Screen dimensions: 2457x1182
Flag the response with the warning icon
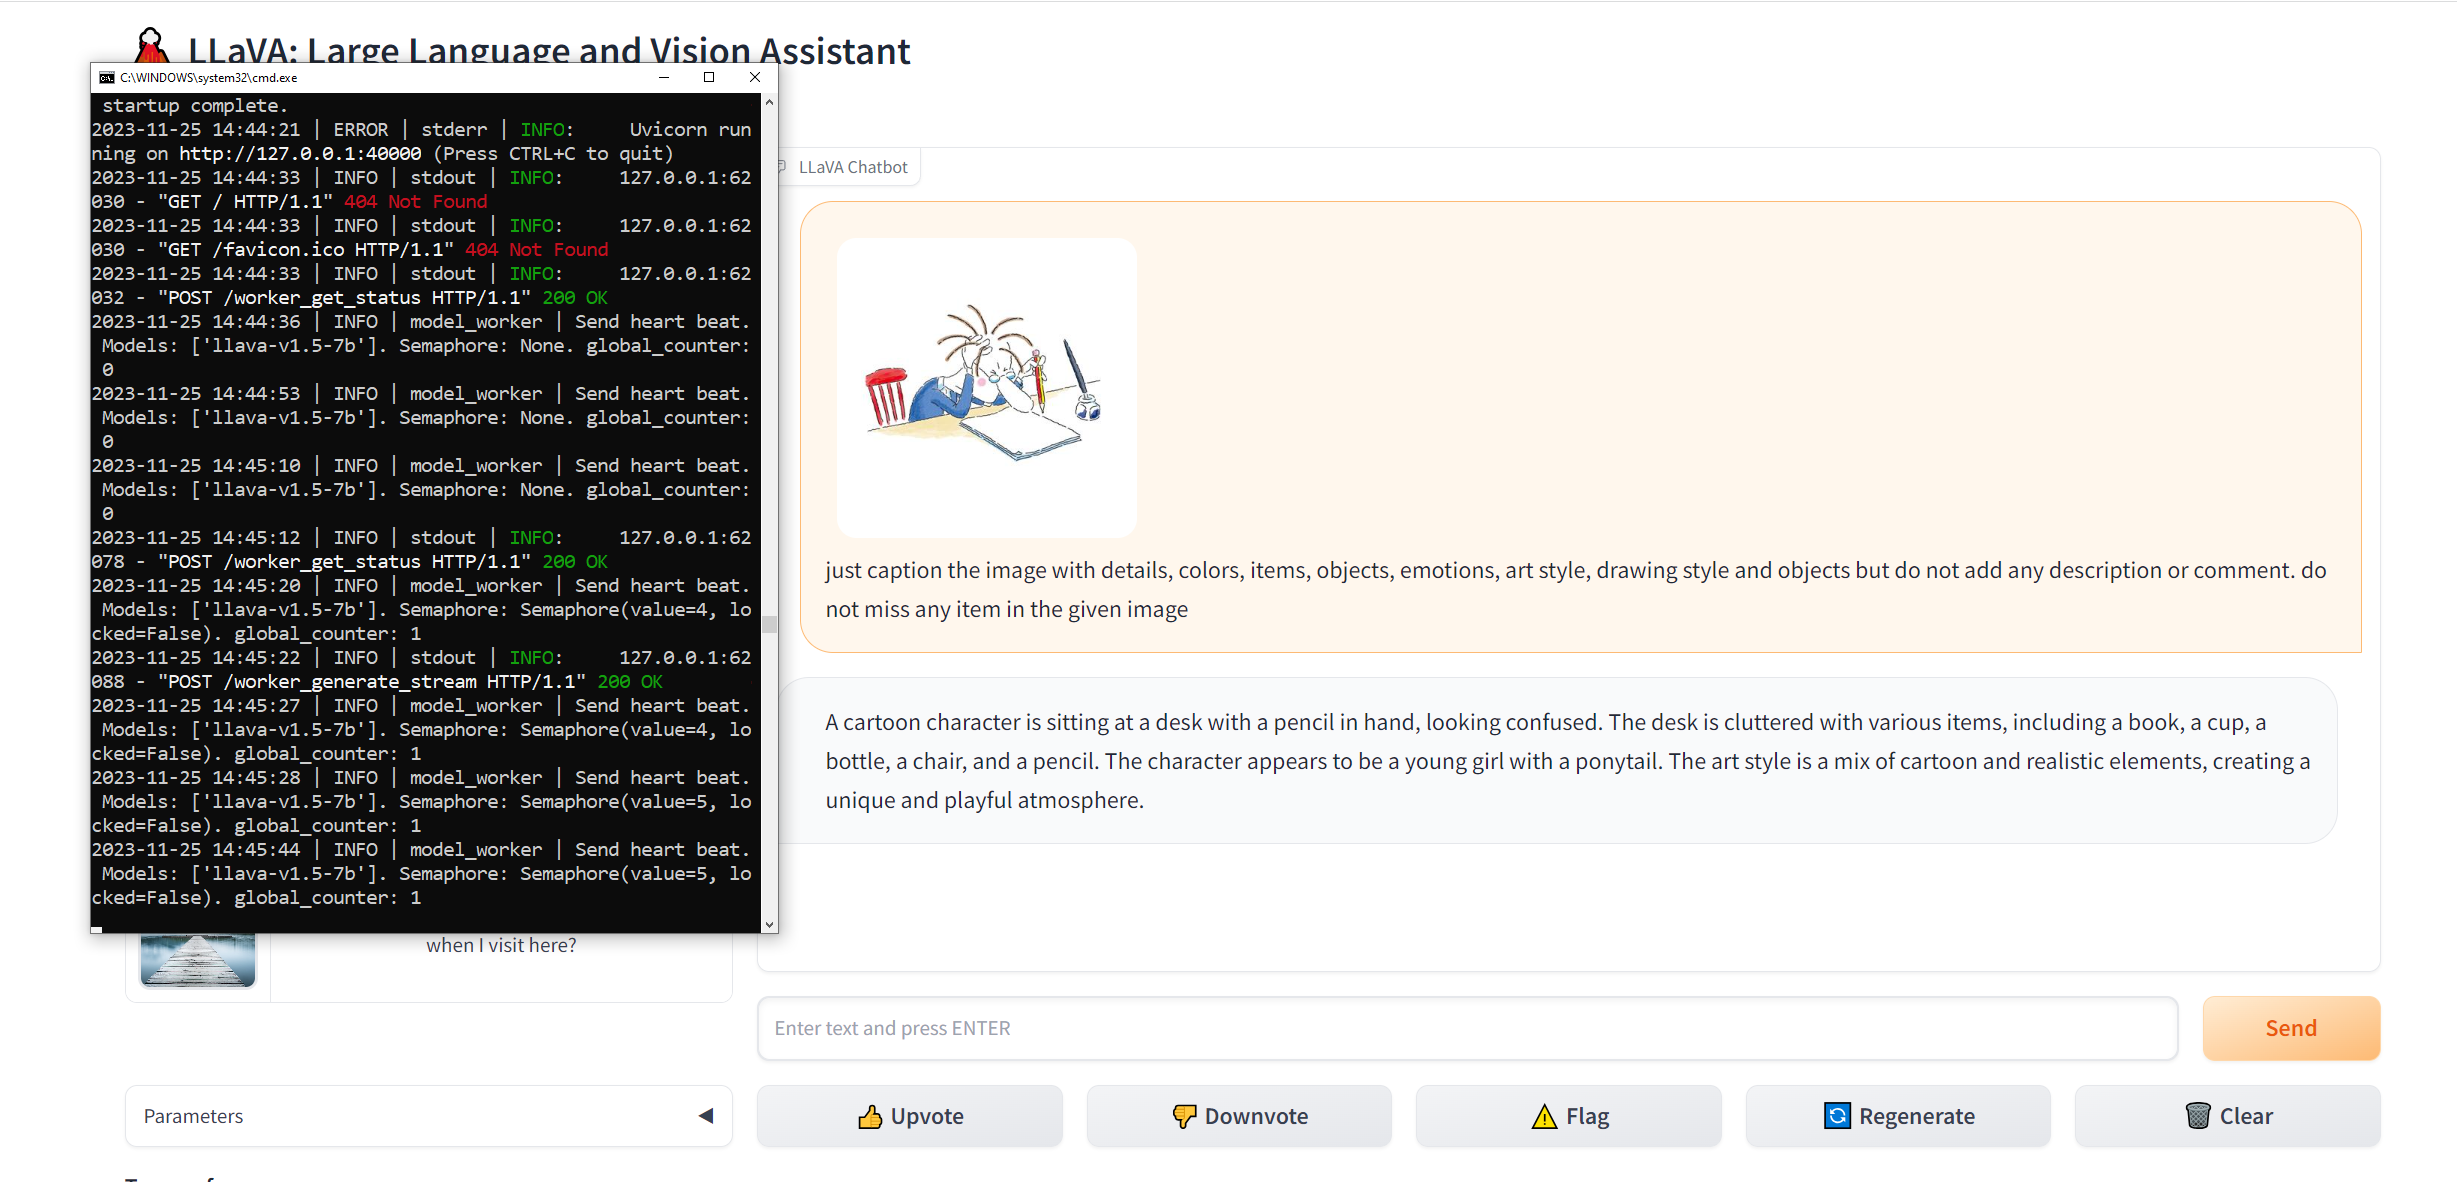(x=1568, y=1115)
